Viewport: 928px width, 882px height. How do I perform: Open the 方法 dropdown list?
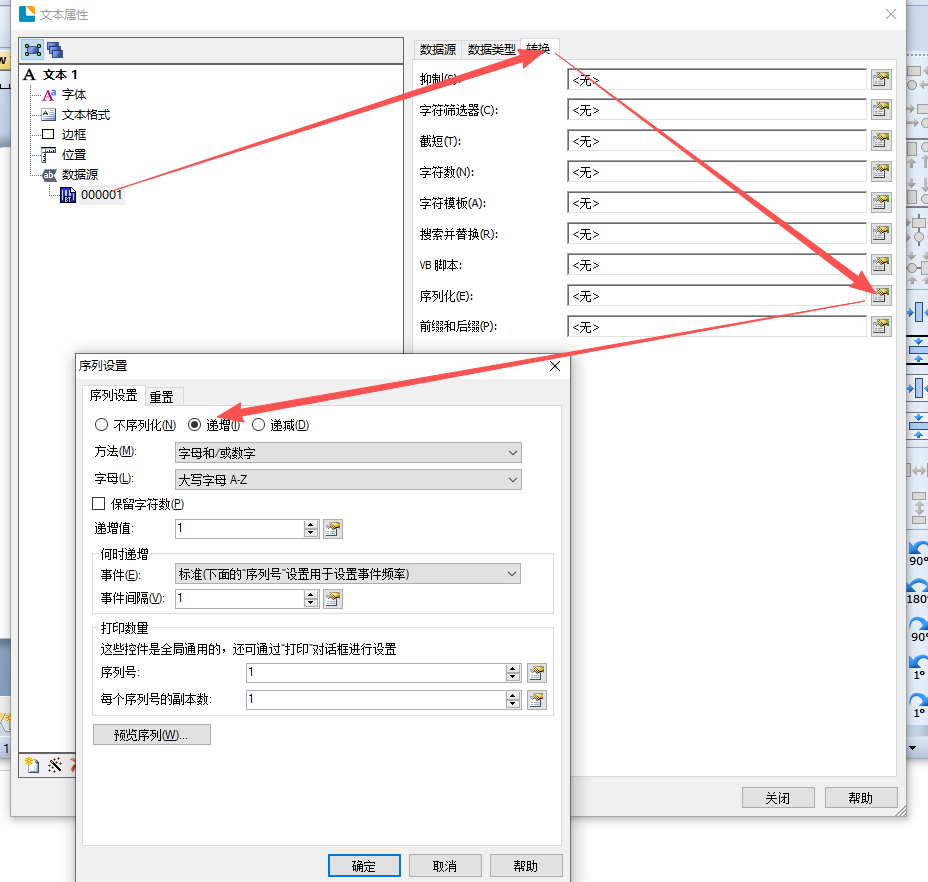(348, 453)
